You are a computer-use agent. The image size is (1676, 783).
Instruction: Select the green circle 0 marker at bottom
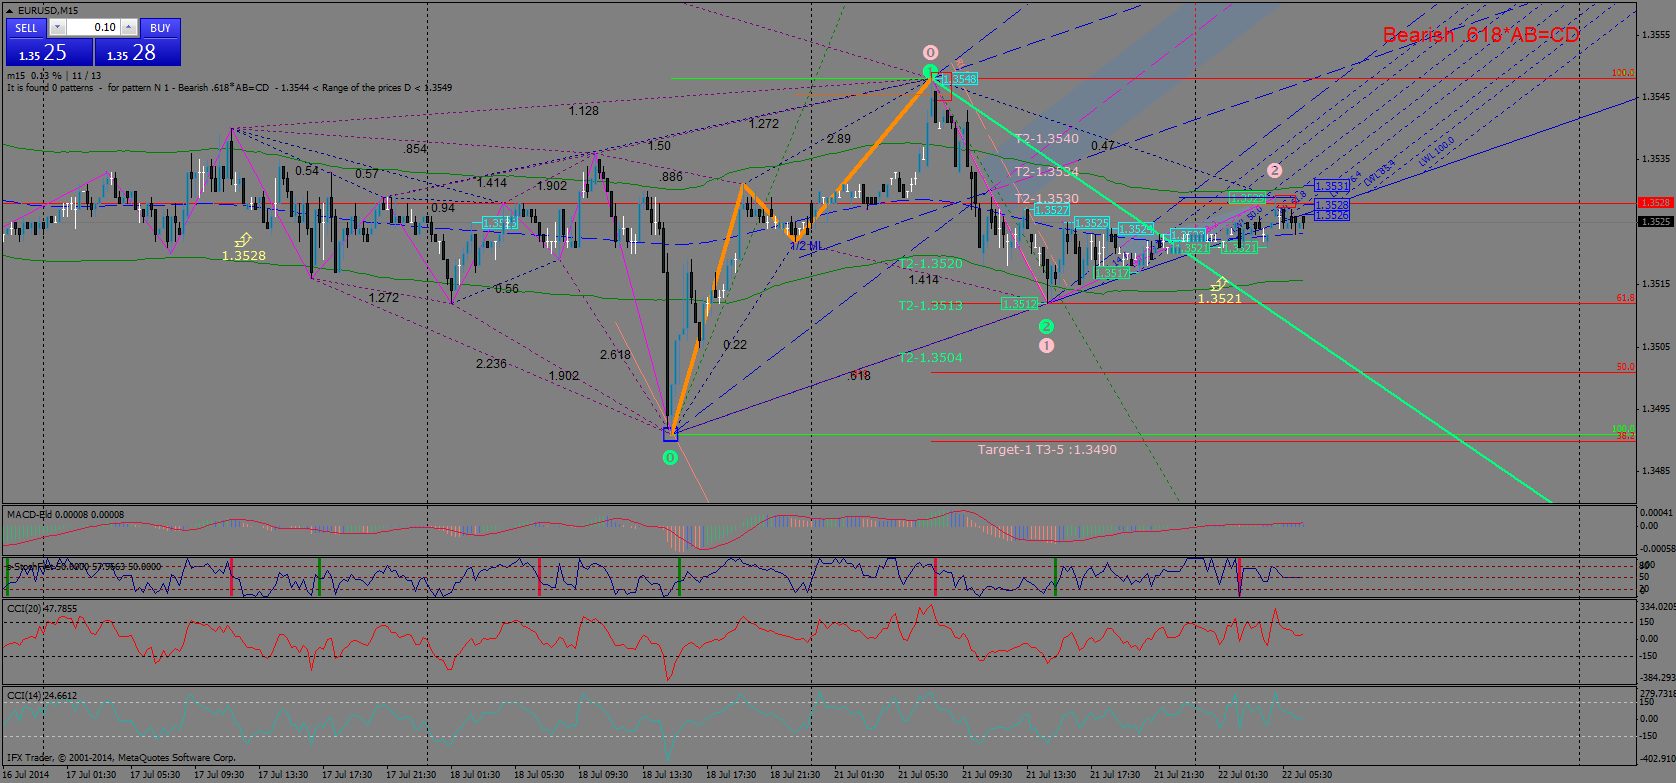(x=670, y=457)
